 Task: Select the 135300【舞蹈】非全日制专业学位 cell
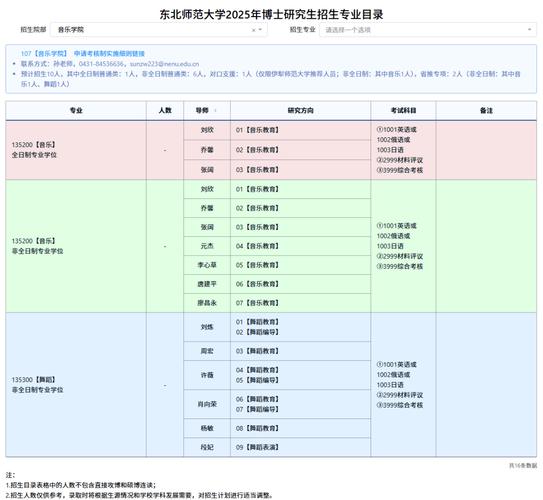click(x=76, y=385)
